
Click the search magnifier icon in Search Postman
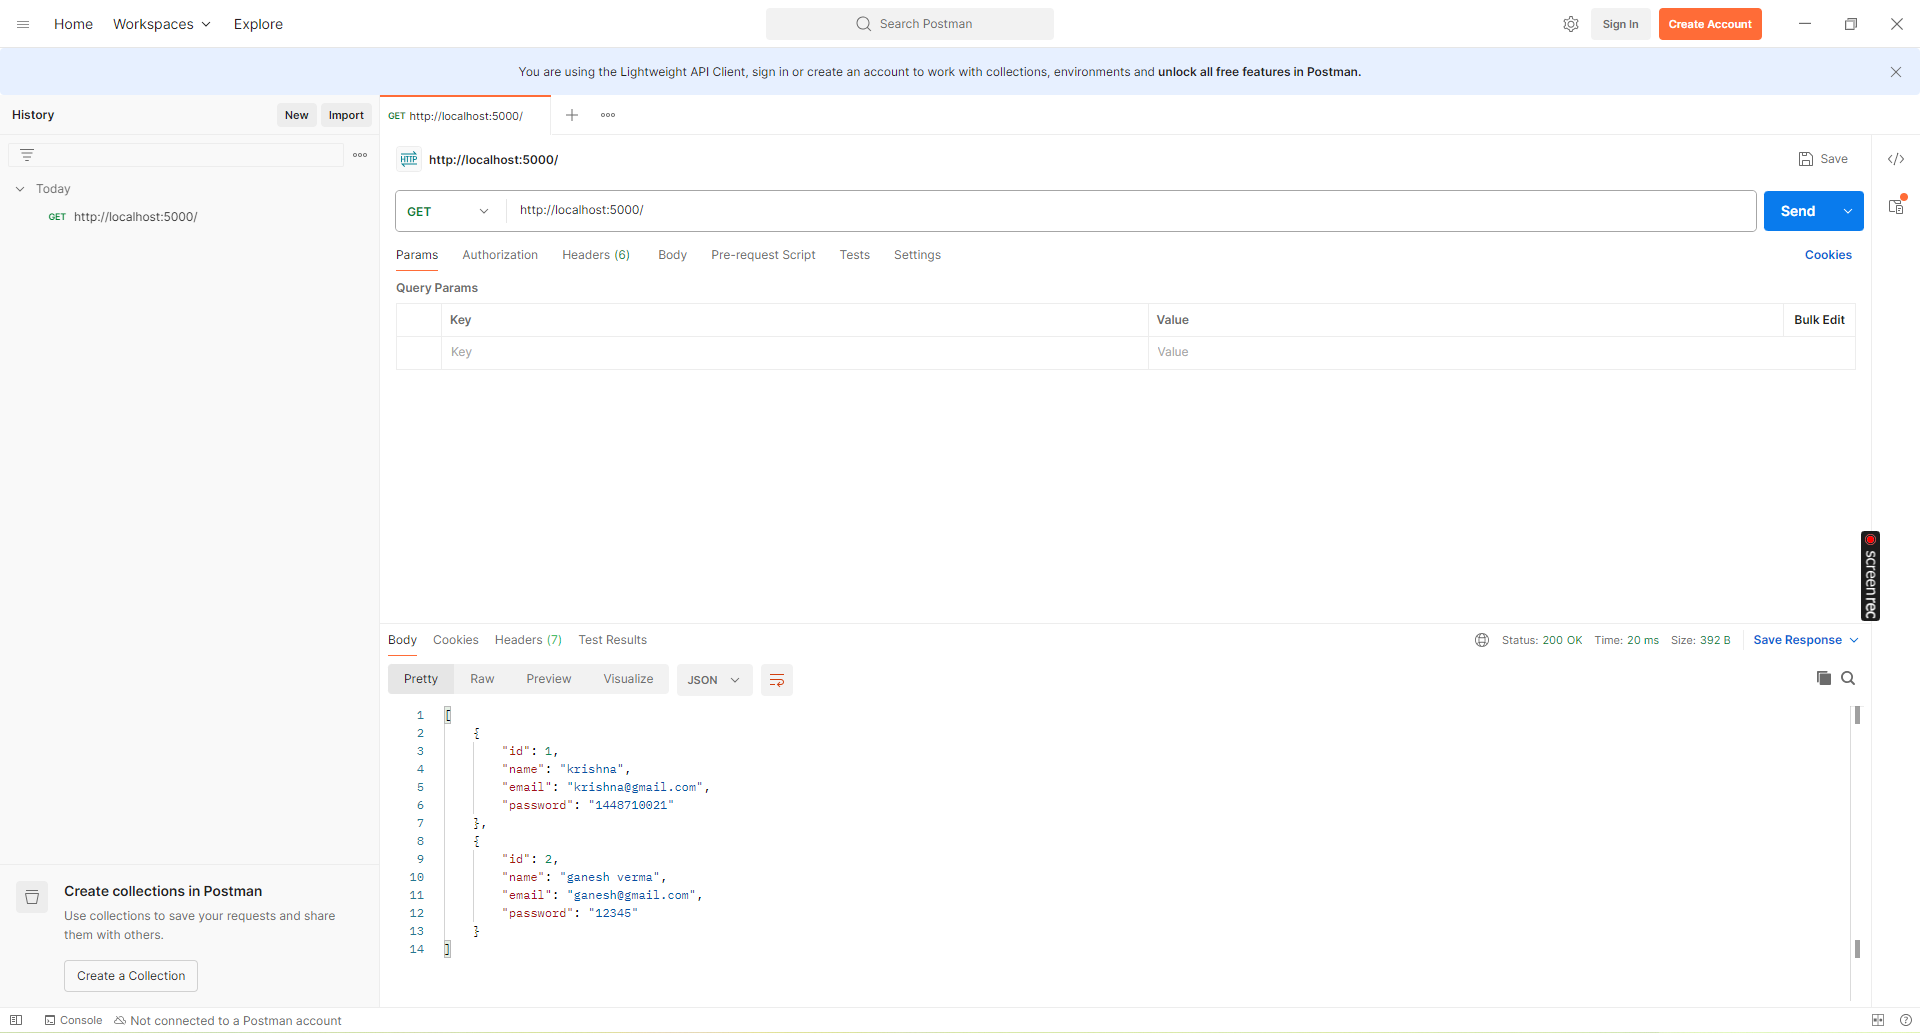[x=864, y=24]
